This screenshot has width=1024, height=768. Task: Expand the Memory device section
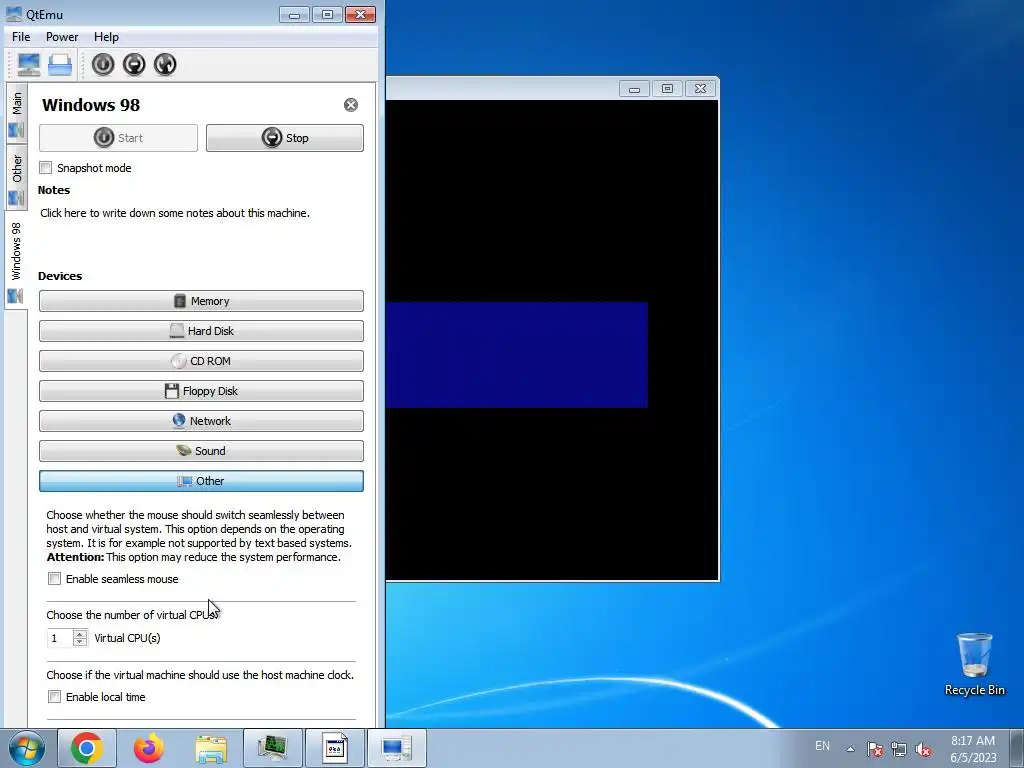click(201, 301)
